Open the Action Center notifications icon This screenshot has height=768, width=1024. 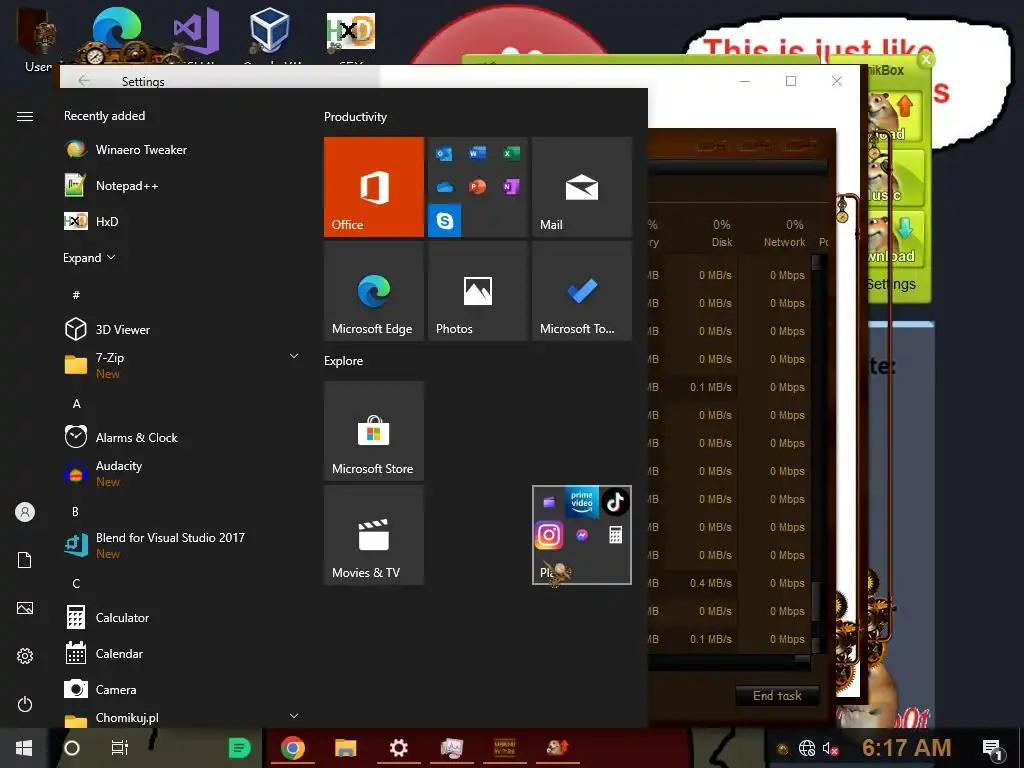993,748
